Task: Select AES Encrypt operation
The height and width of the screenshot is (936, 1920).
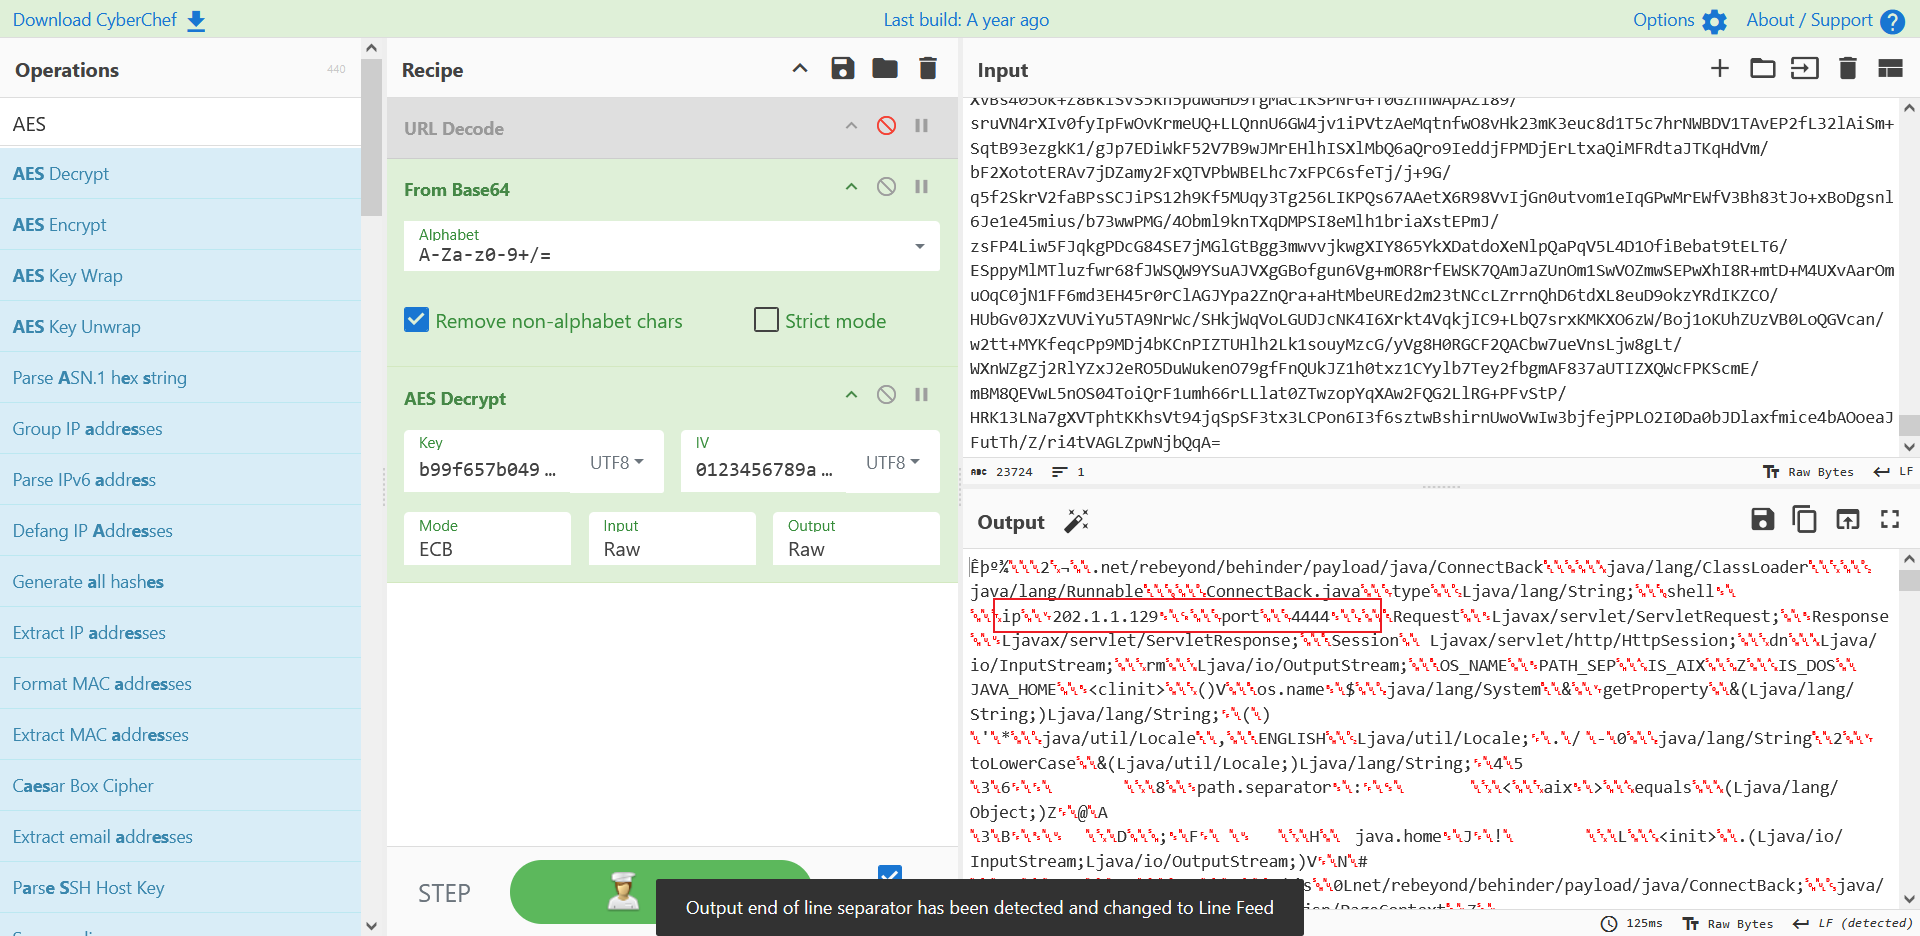Action: [x=180, y=225]
